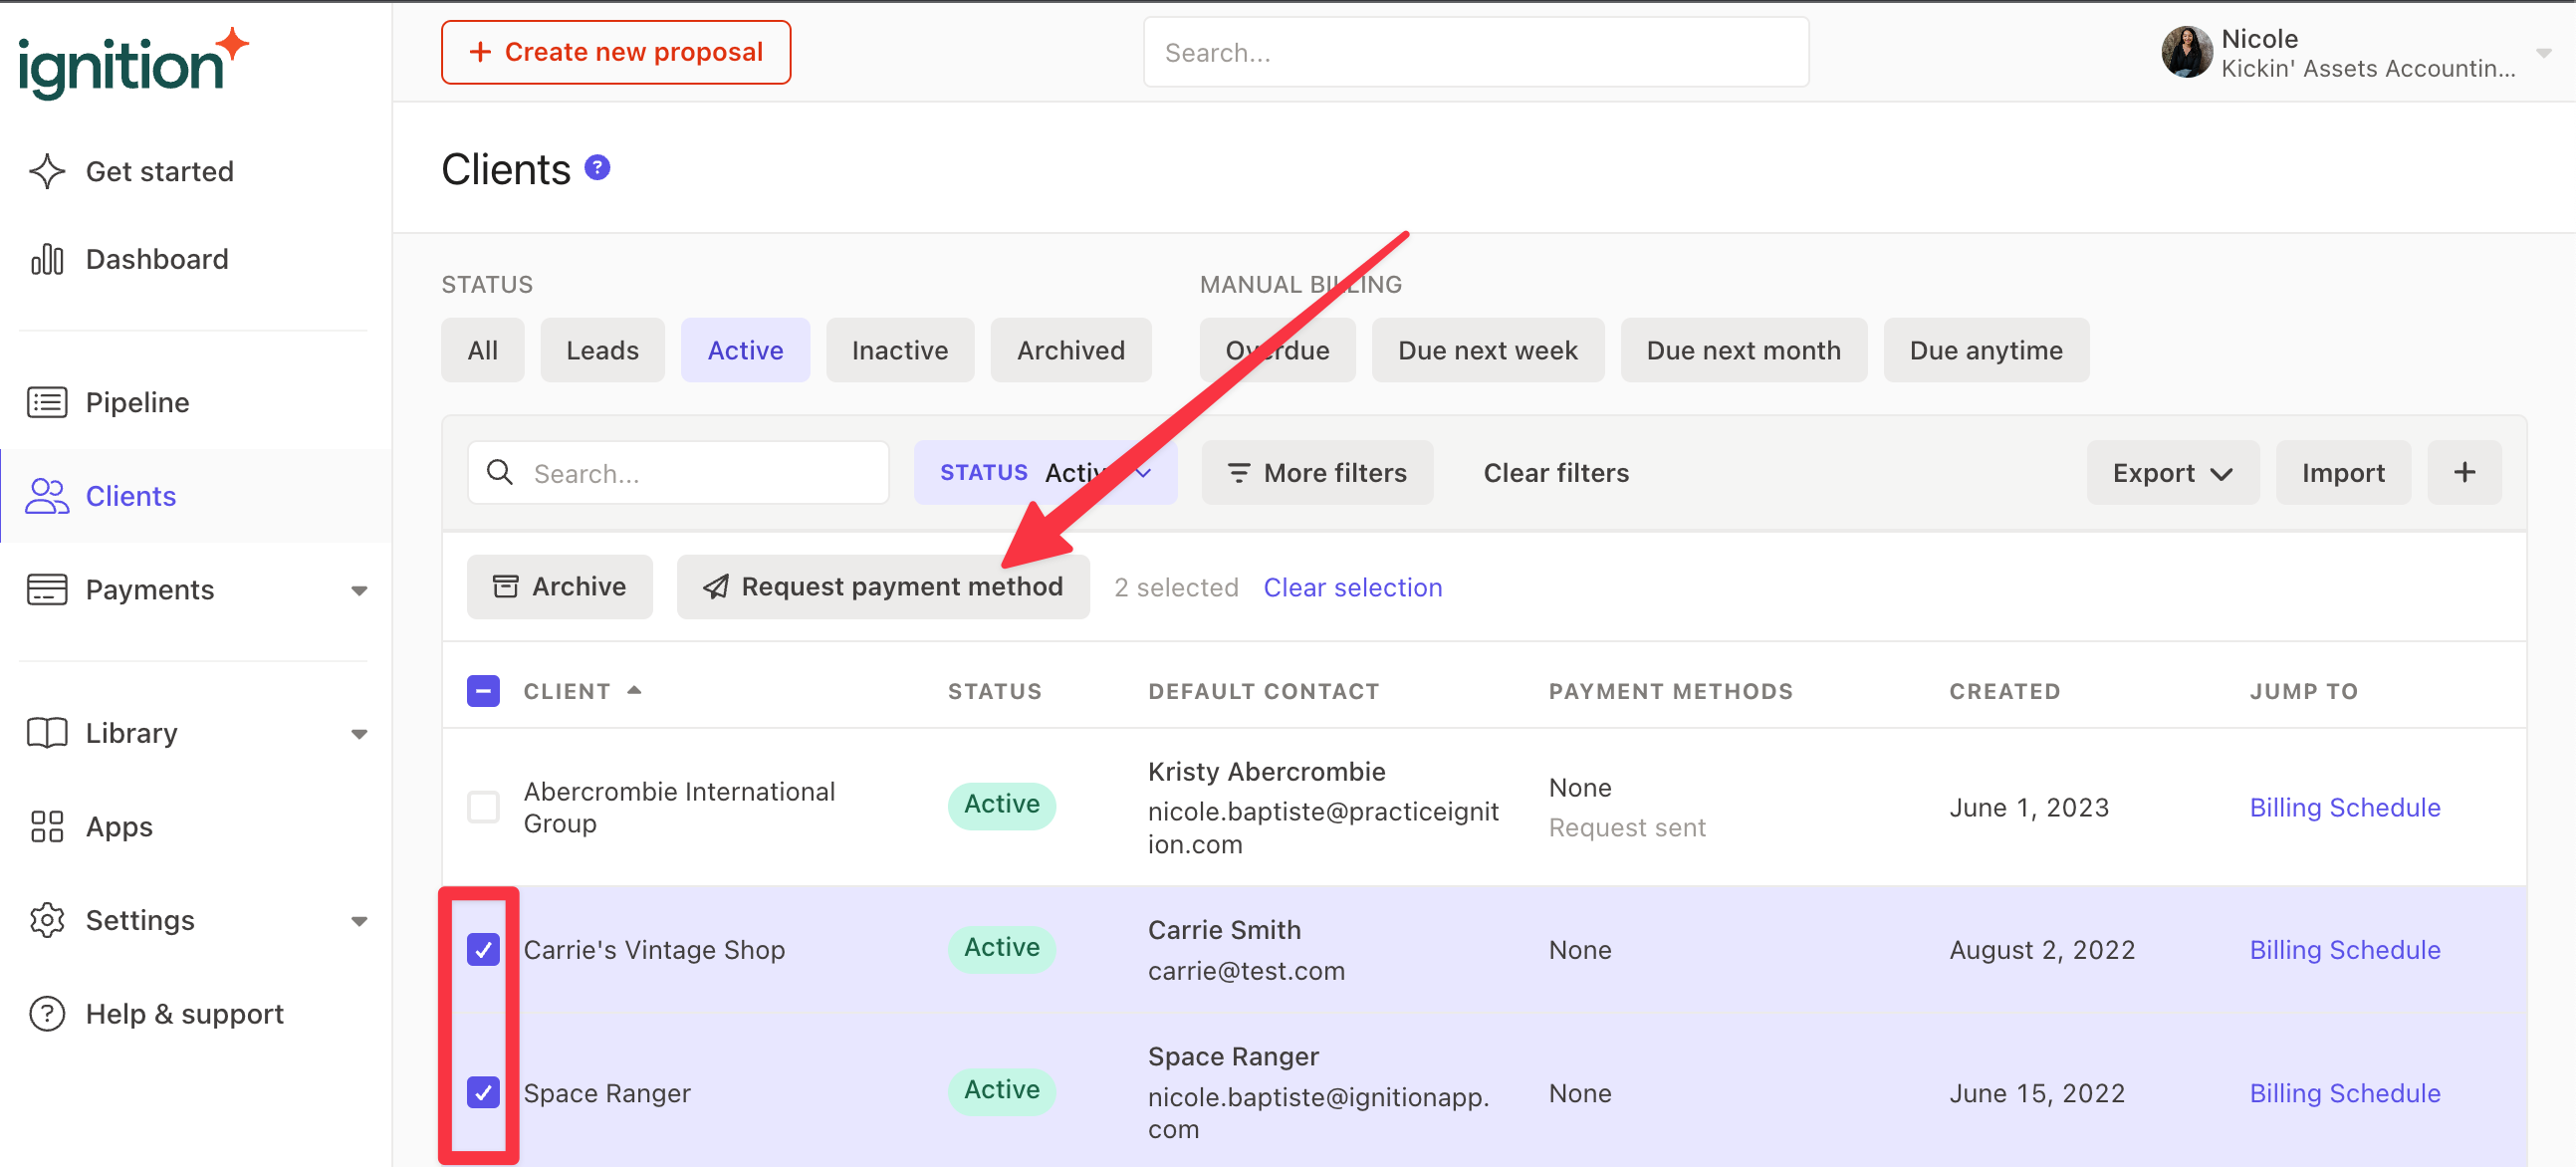The width and height of the screenshot is (2576, 1167).
Task: Click the Help & support question icon
Action: tap(47, 1014)
